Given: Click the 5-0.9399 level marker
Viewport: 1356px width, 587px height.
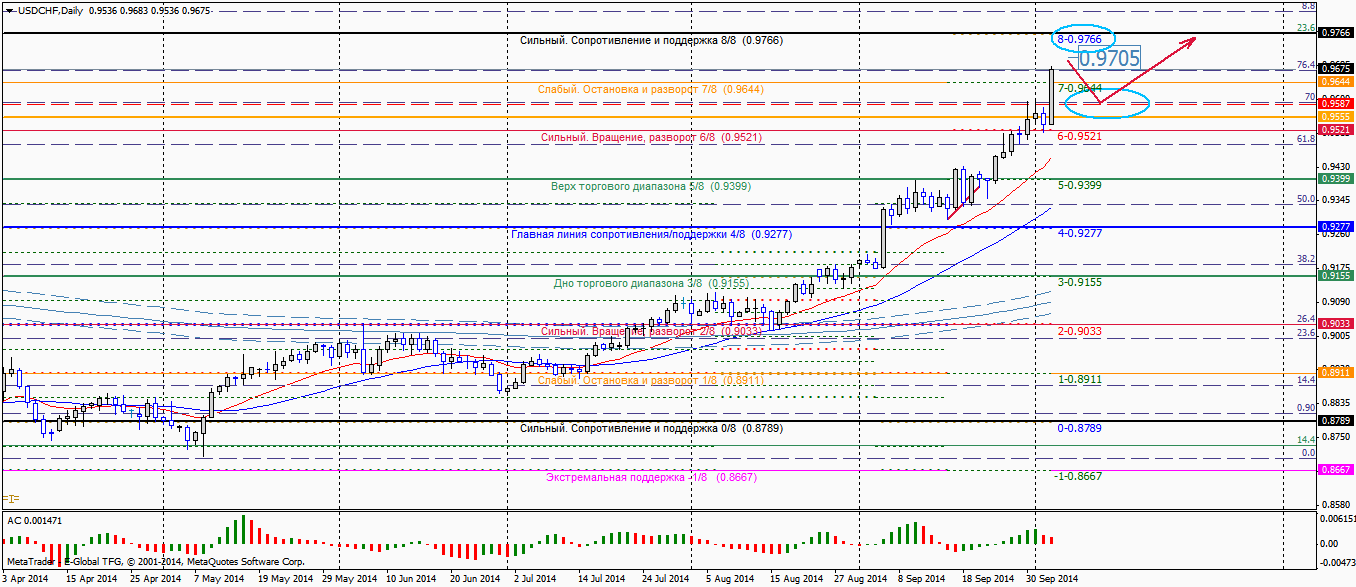Looking at the screenshot, I should click(1079, 185).
